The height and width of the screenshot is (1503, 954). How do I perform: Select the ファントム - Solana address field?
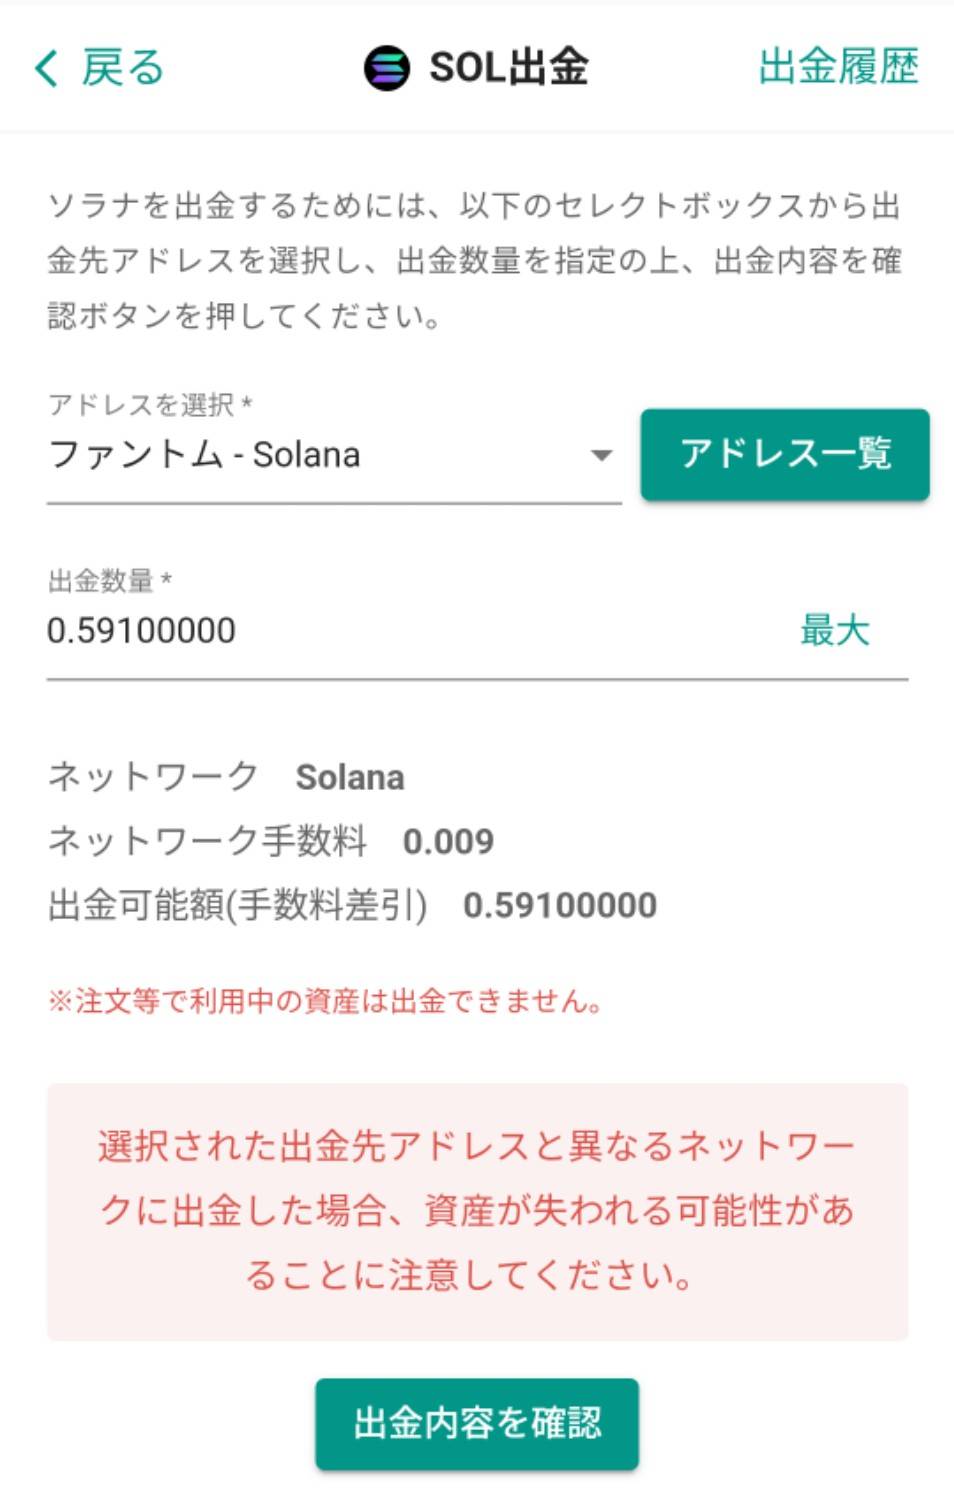300,456
